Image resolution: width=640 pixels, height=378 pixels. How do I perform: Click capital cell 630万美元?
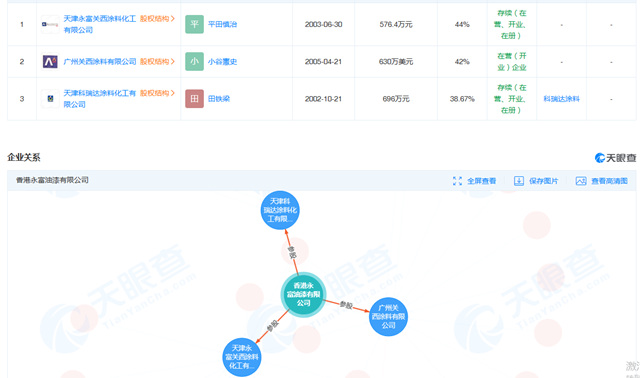pyautogui.click(x=396, y=62)
